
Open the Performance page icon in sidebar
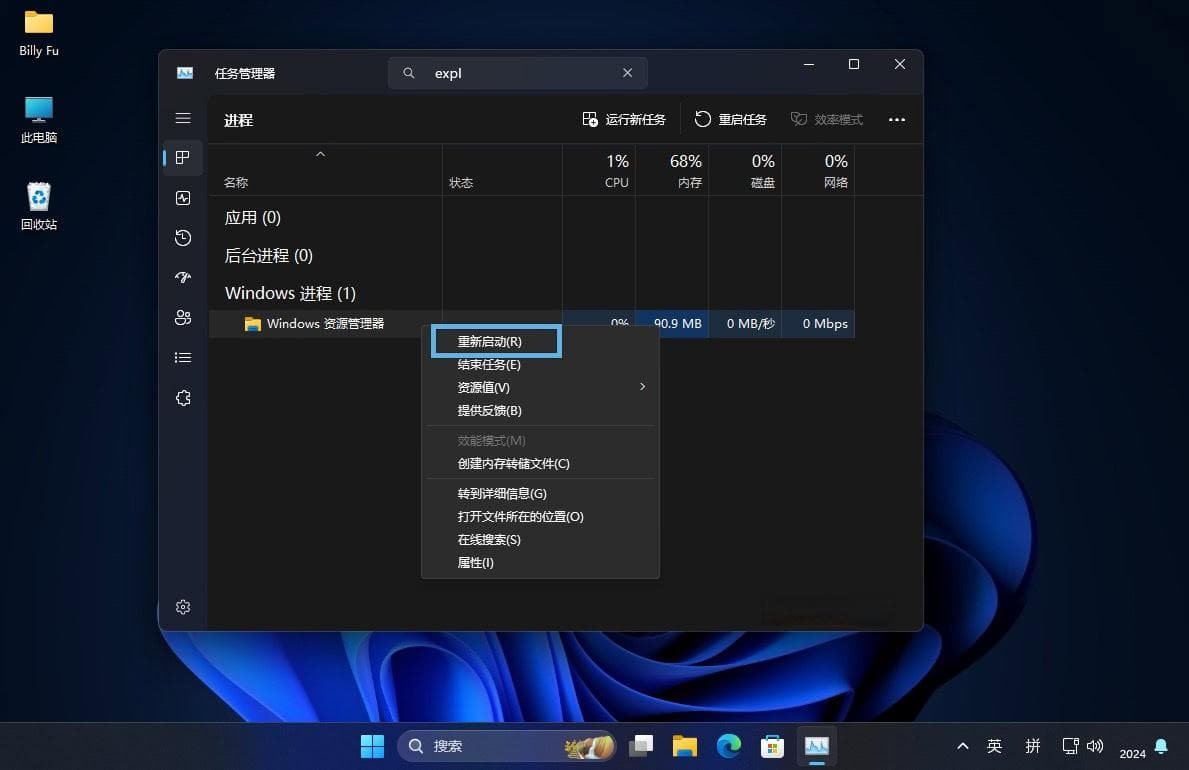pyautogui.click(x=183, y=198)
